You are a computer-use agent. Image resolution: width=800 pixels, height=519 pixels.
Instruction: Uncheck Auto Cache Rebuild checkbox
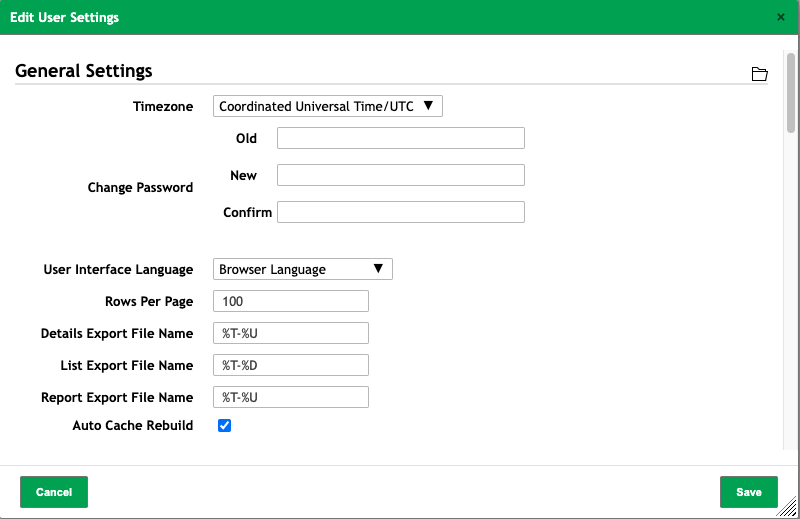tap(224, 425)
